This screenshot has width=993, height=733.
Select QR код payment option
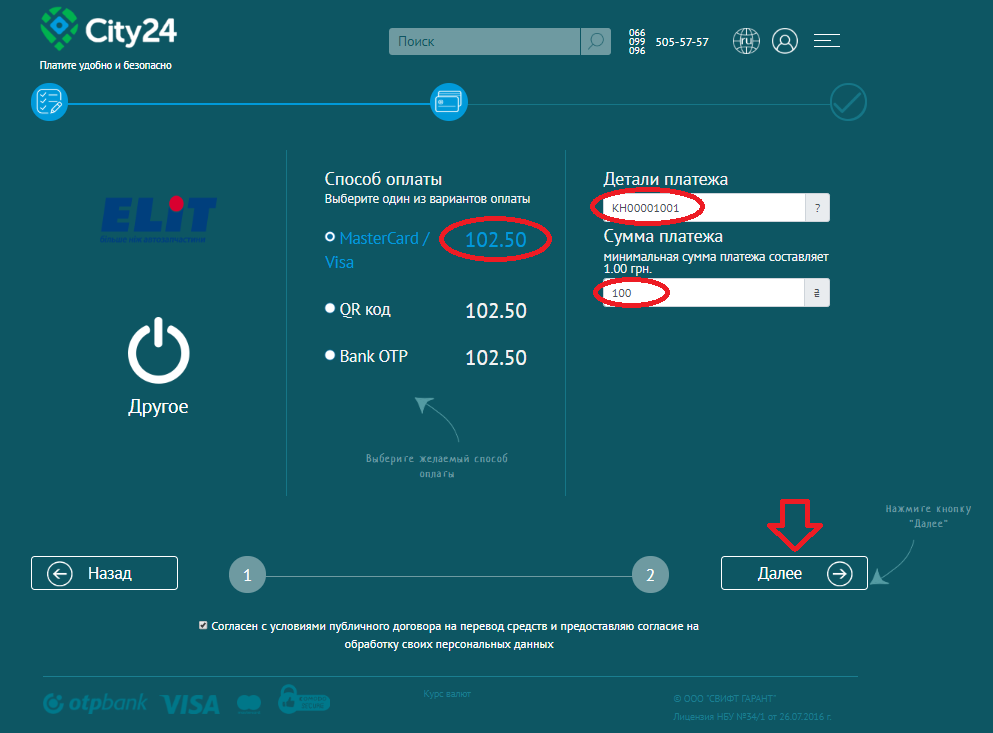point(330,309)
